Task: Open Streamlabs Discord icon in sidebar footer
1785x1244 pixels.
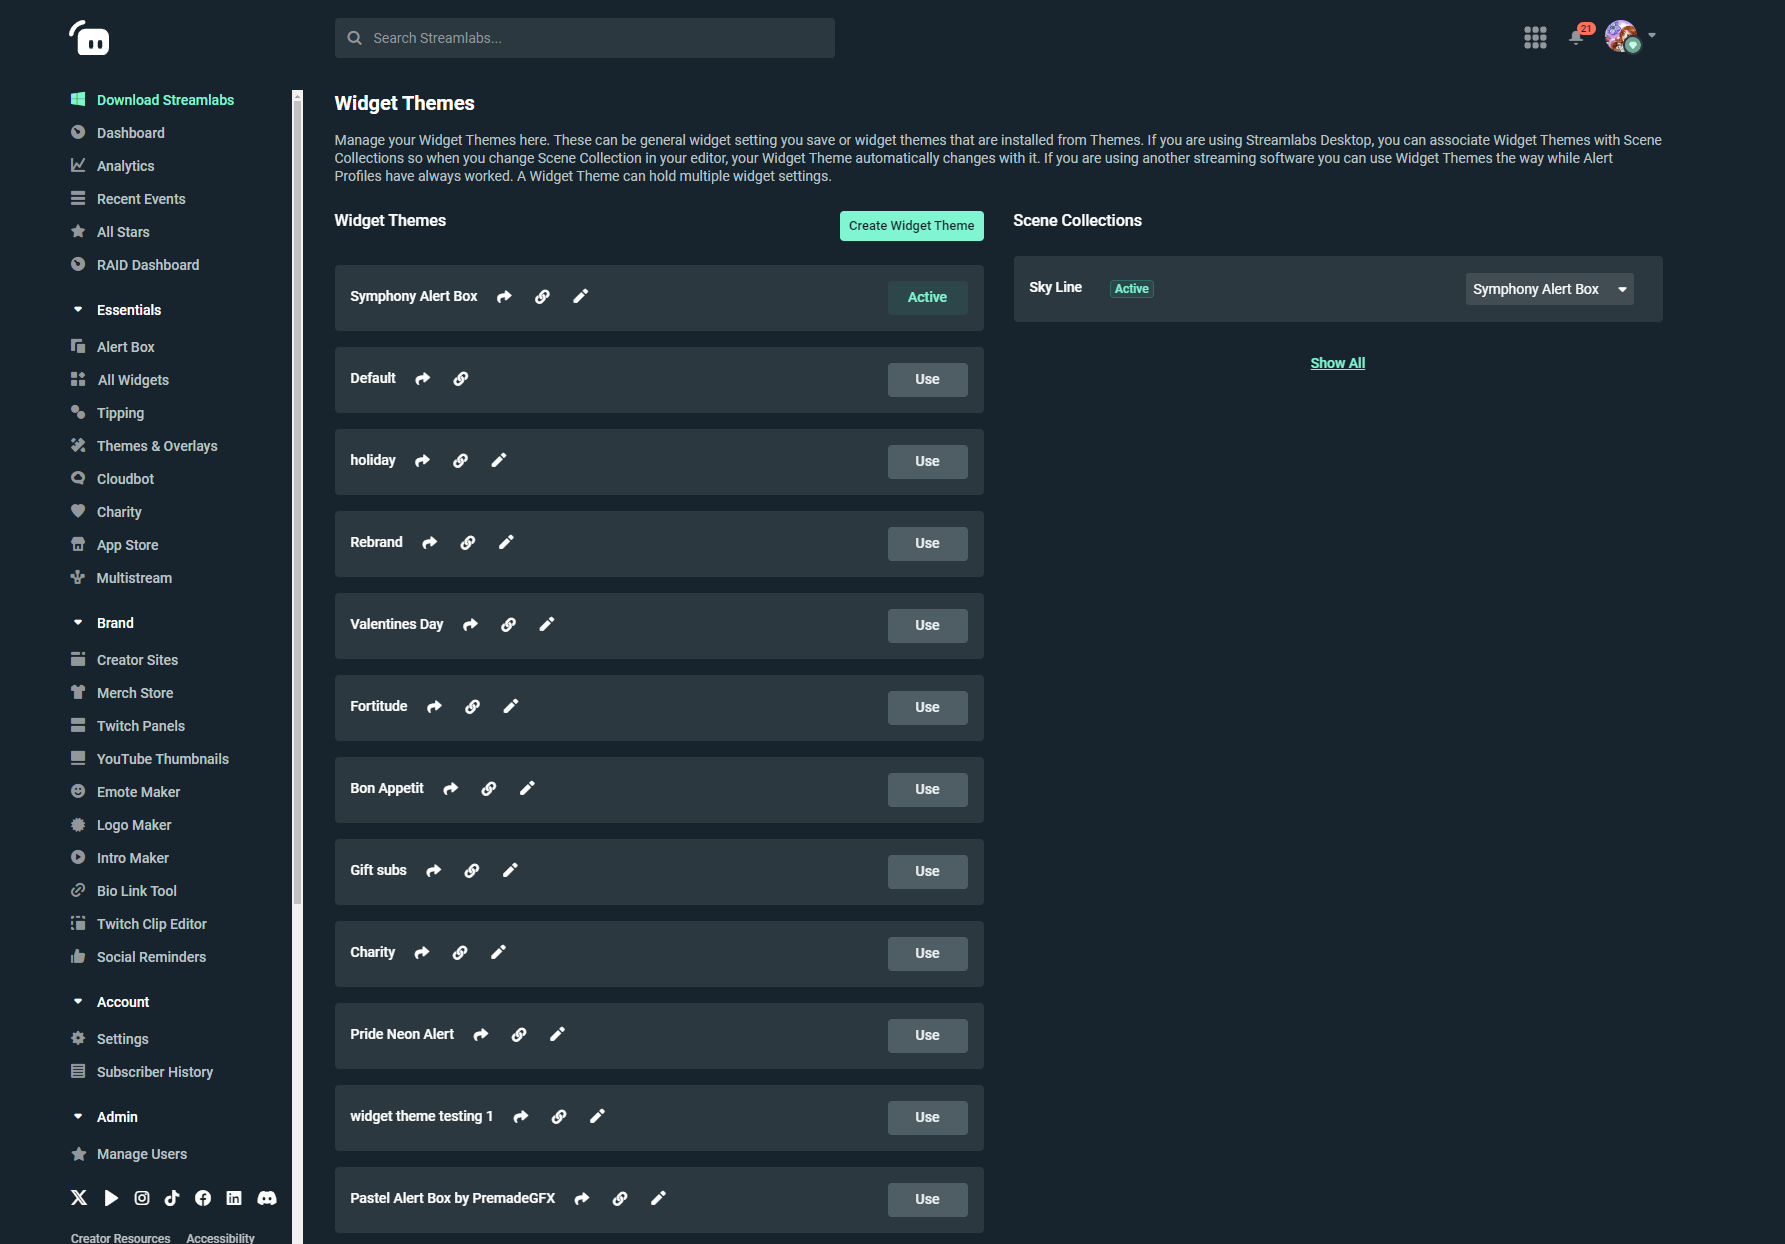Action: 267,1198
